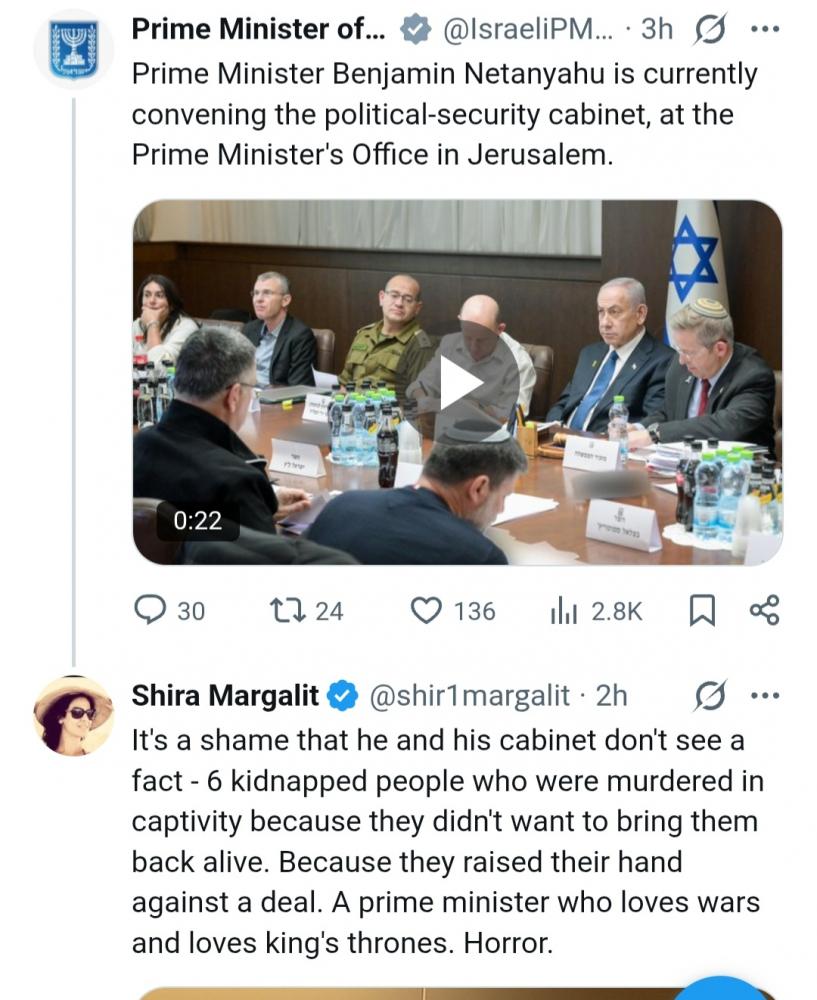Open the 3h timestamp of the post
The image size is (817, 1000).
656,30
